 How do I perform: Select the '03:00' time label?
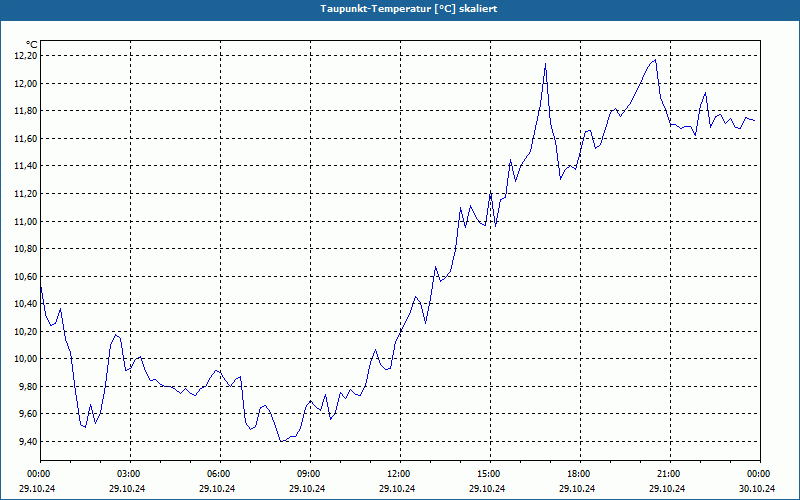click(127, 474)
